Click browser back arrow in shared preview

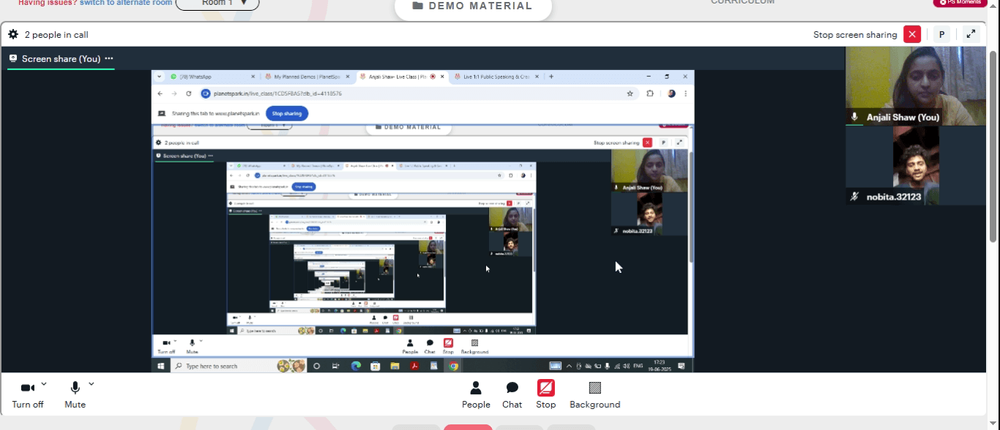pyautogui.click(x=160, y=93)
